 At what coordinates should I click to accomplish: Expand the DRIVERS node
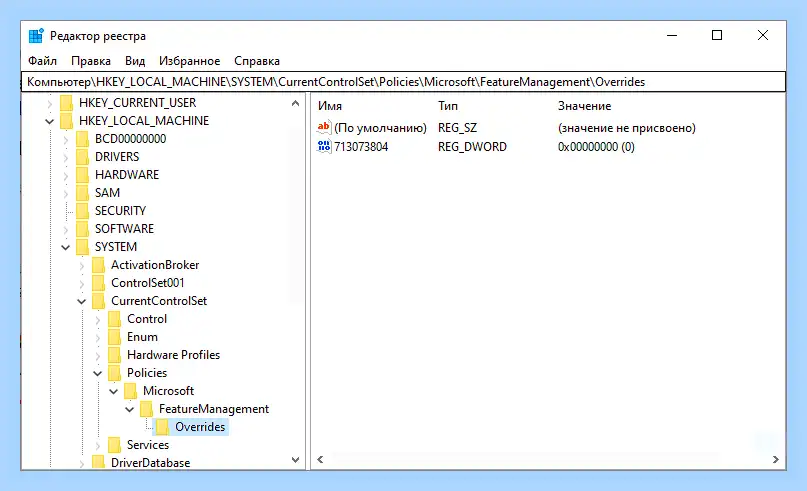[x=66, y=157]
